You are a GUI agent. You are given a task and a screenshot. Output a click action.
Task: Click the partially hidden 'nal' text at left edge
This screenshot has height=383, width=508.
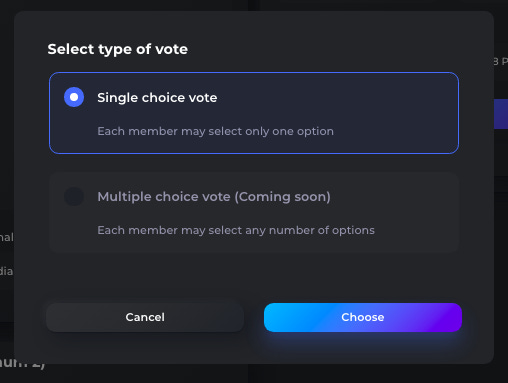7,237
